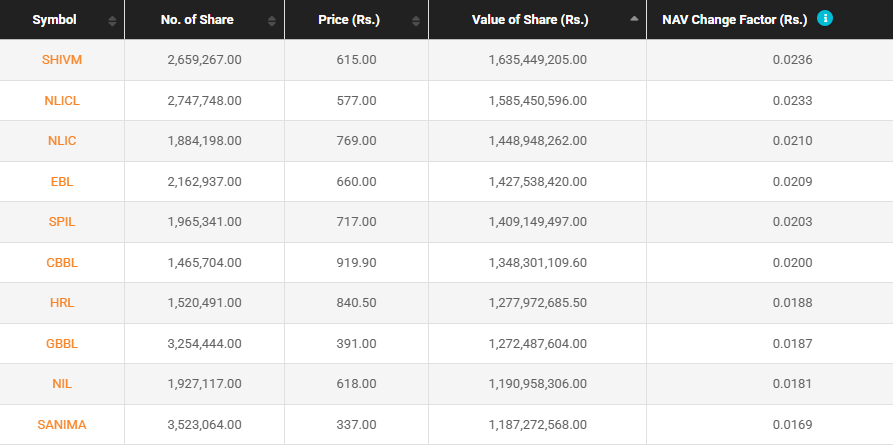View the GBBL stock link
The width and height of the screenshot is (893, 445).
(x=62, y=344)
